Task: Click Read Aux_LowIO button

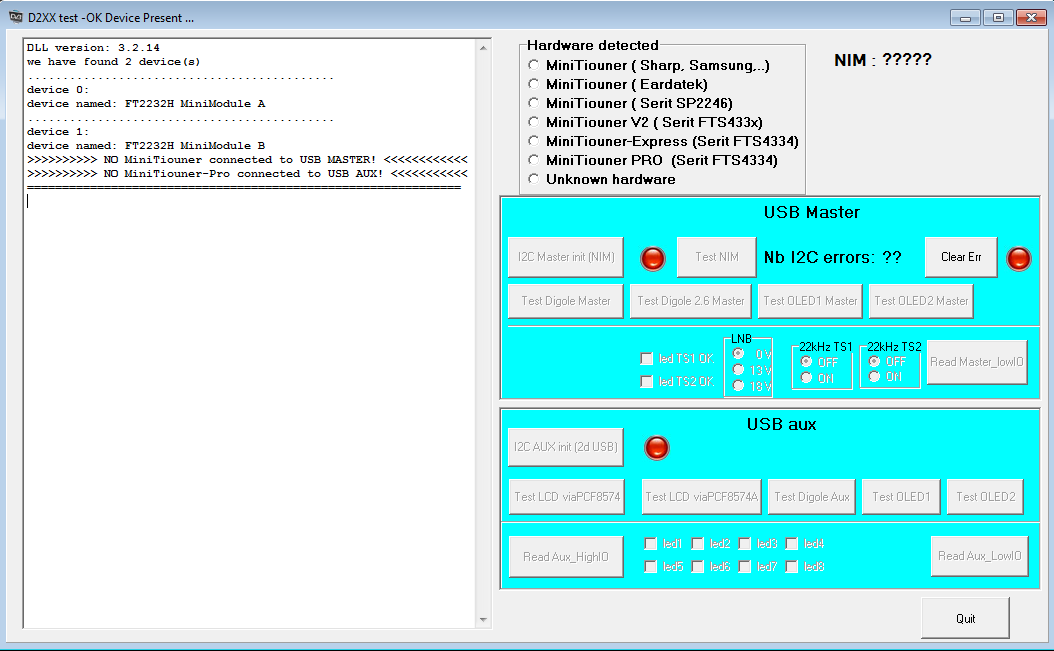Action: pyautogui.click(x=979, y=556)
